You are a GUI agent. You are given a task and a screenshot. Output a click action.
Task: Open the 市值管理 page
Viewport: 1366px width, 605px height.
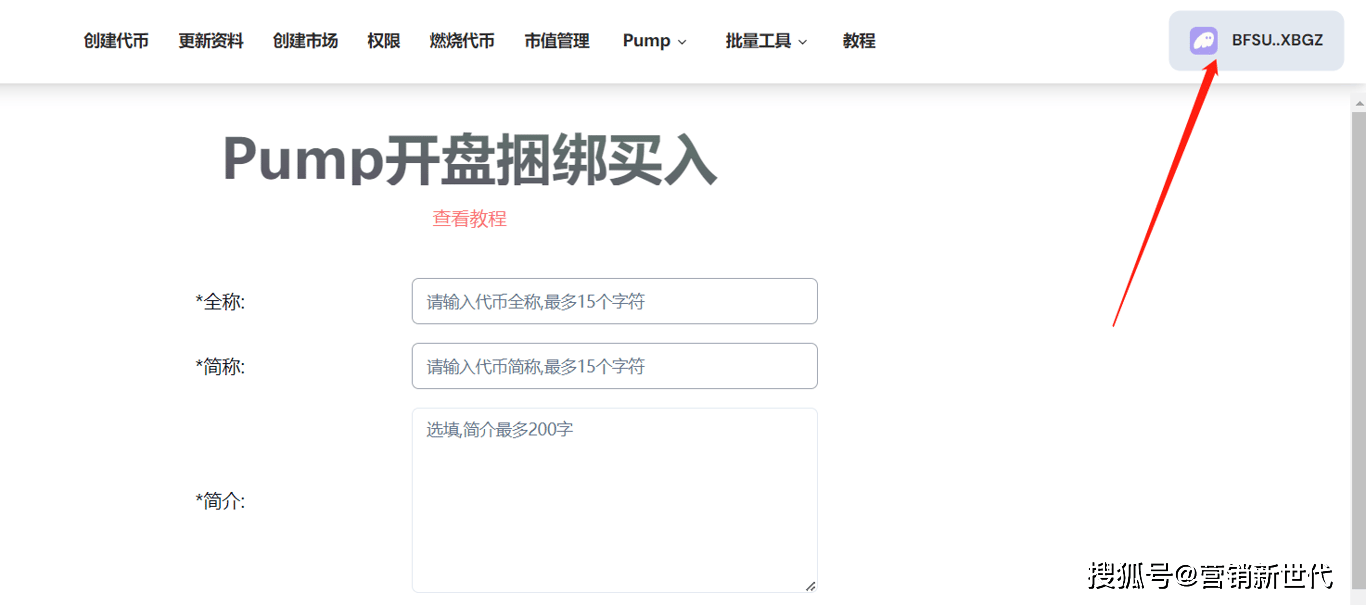pyautogui.click(x=556, y=41)
